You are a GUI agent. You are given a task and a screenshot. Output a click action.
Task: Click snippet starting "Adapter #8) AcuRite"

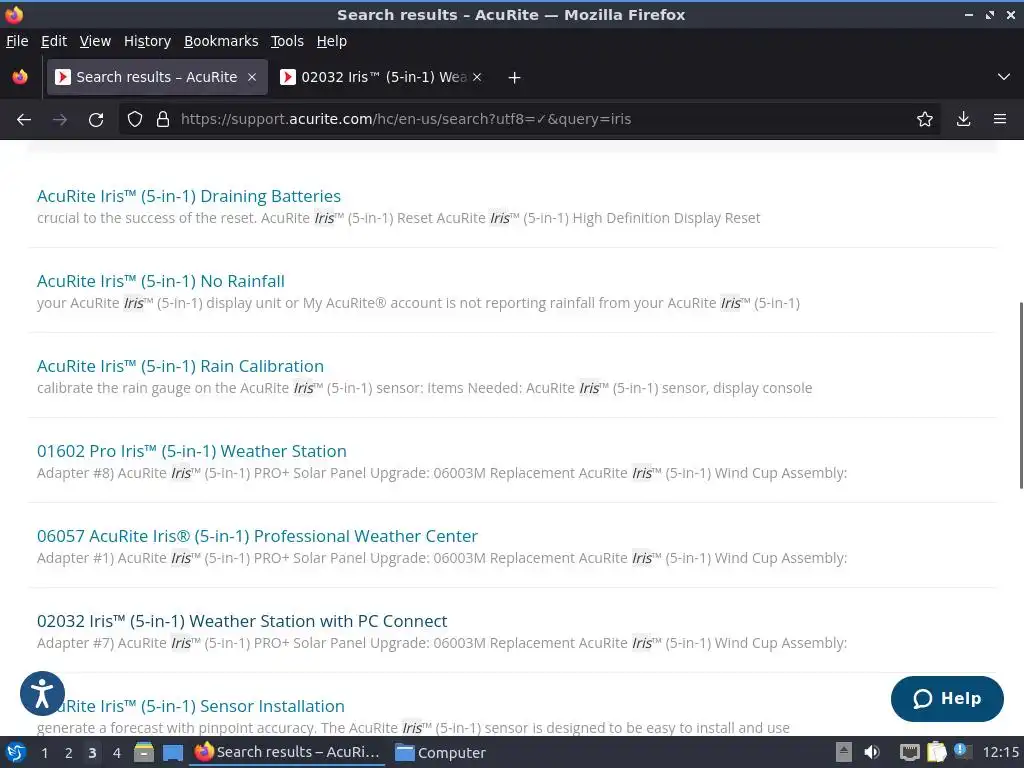(101, 473)
